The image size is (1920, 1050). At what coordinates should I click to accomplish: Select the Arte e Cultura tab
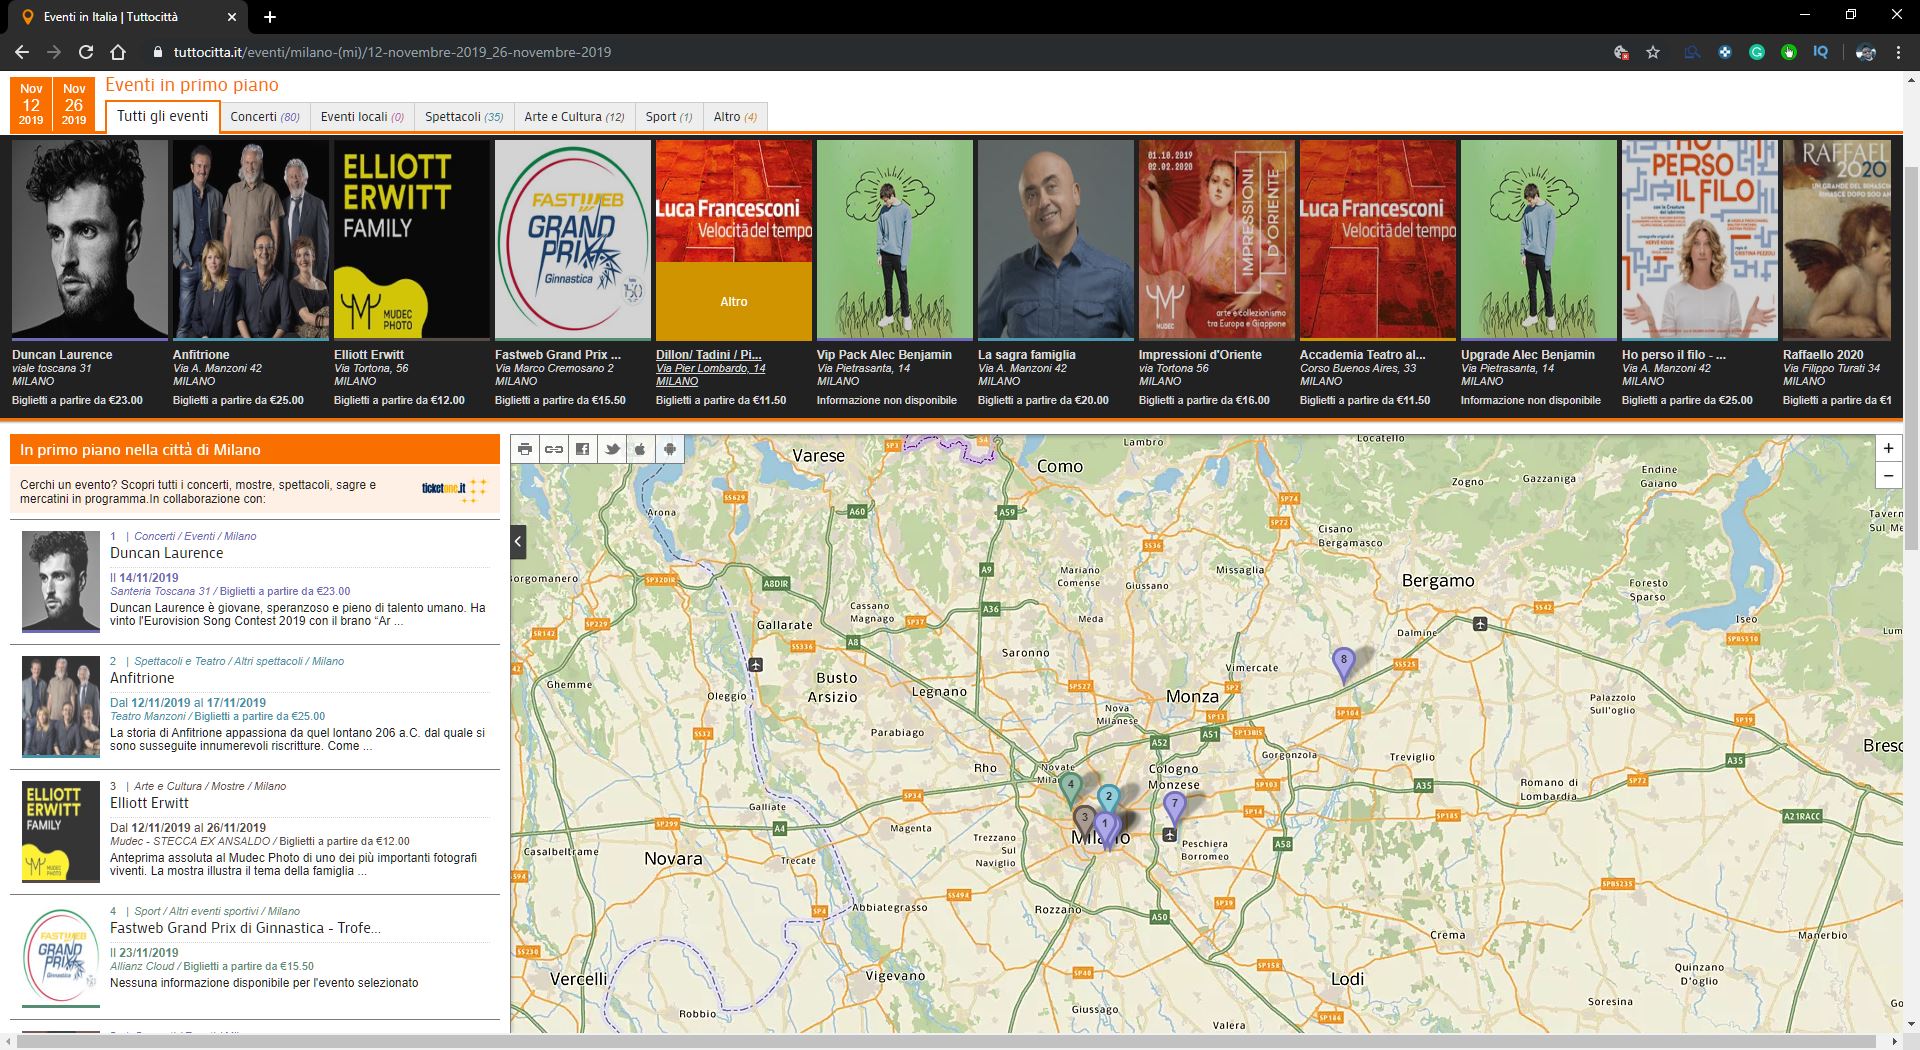tap(574, 117)
